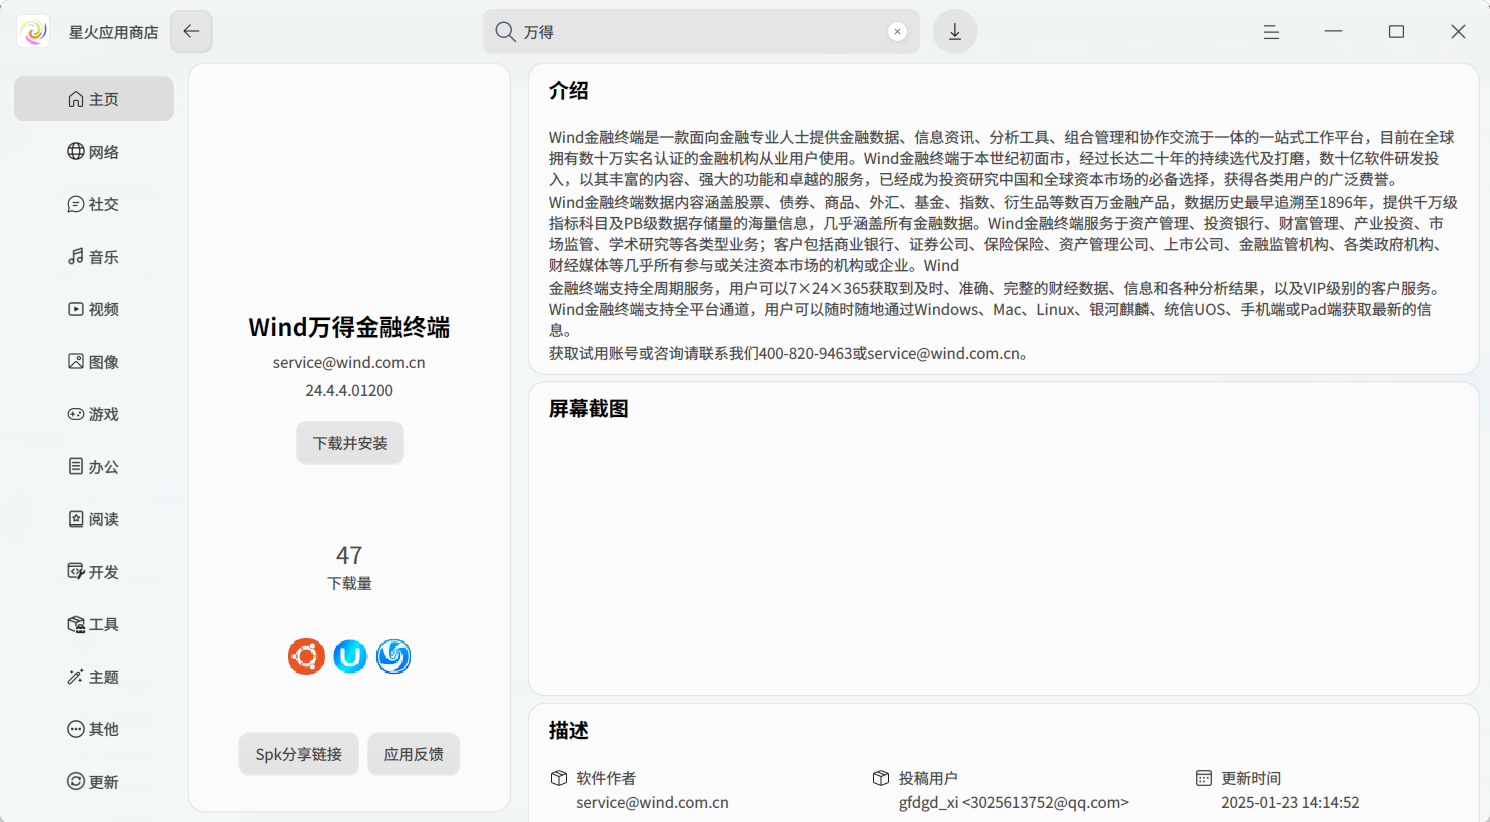Image resolution: width=1490 pixels, height=822 pixels.
Task: Browse the 音乐 category
Action: [x=94, y=257]
